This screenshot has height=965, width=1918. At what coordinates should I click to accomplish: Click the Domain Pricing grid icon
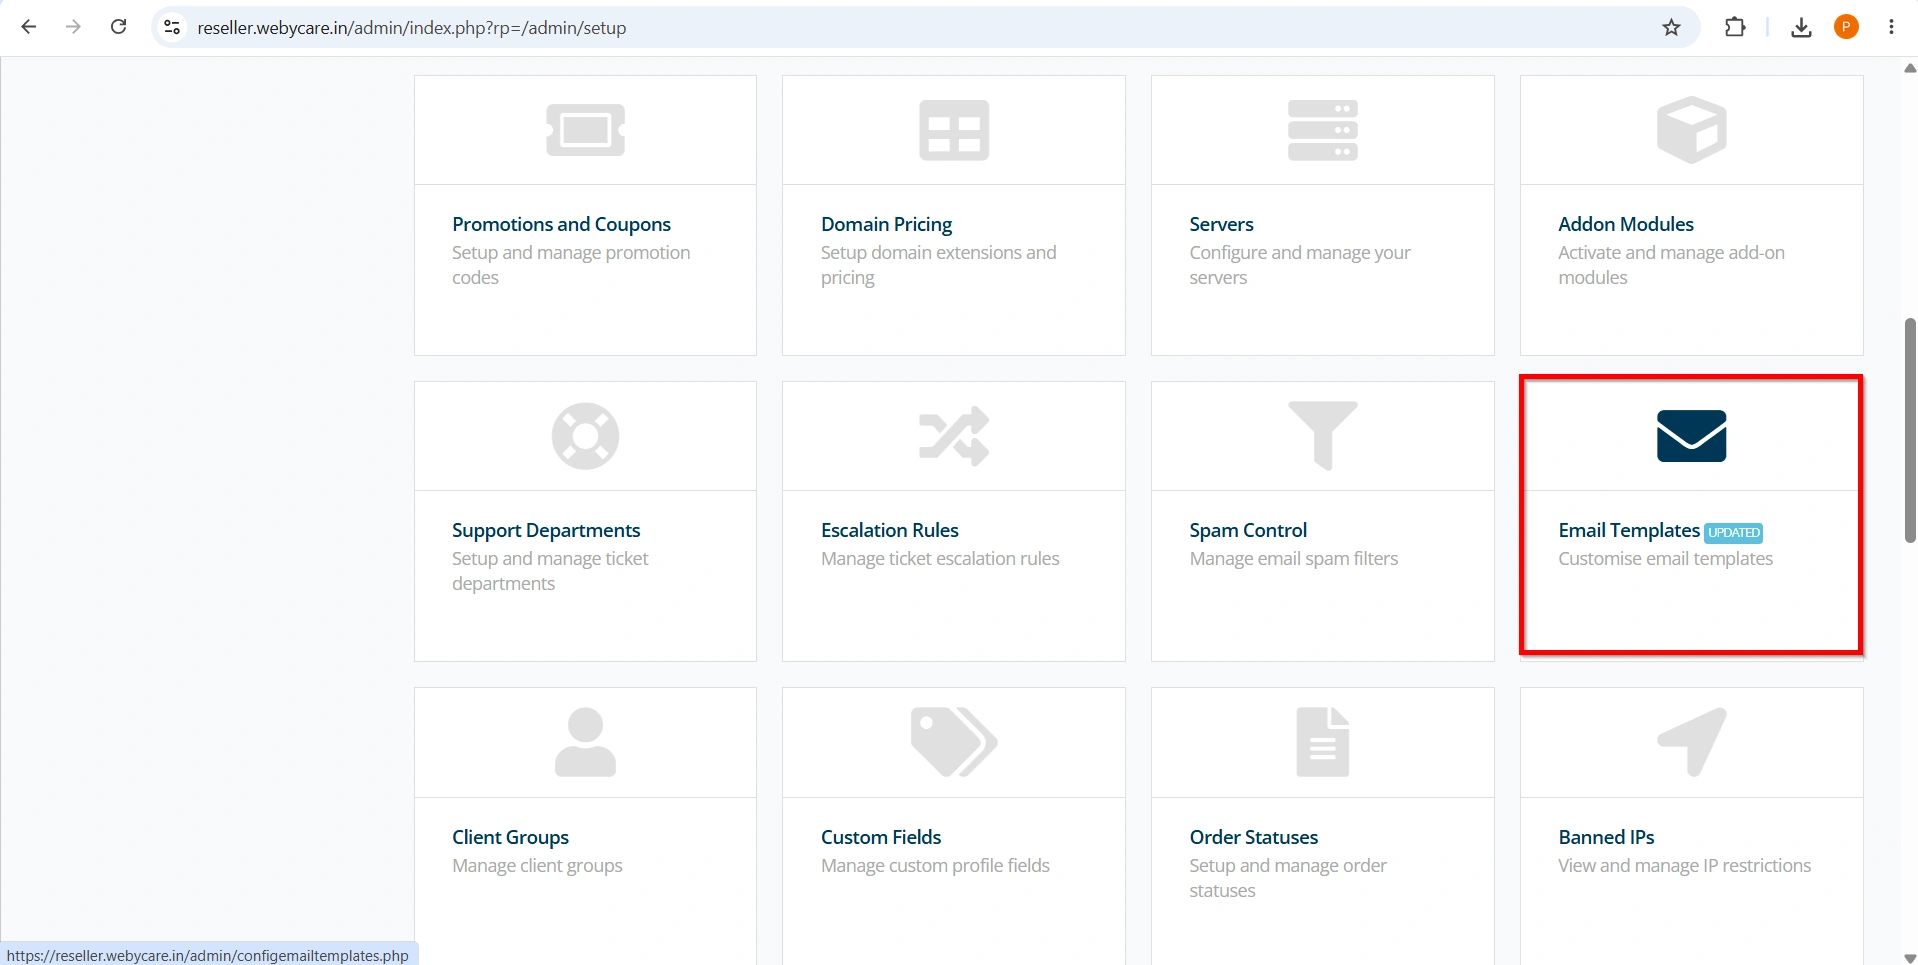954,130
